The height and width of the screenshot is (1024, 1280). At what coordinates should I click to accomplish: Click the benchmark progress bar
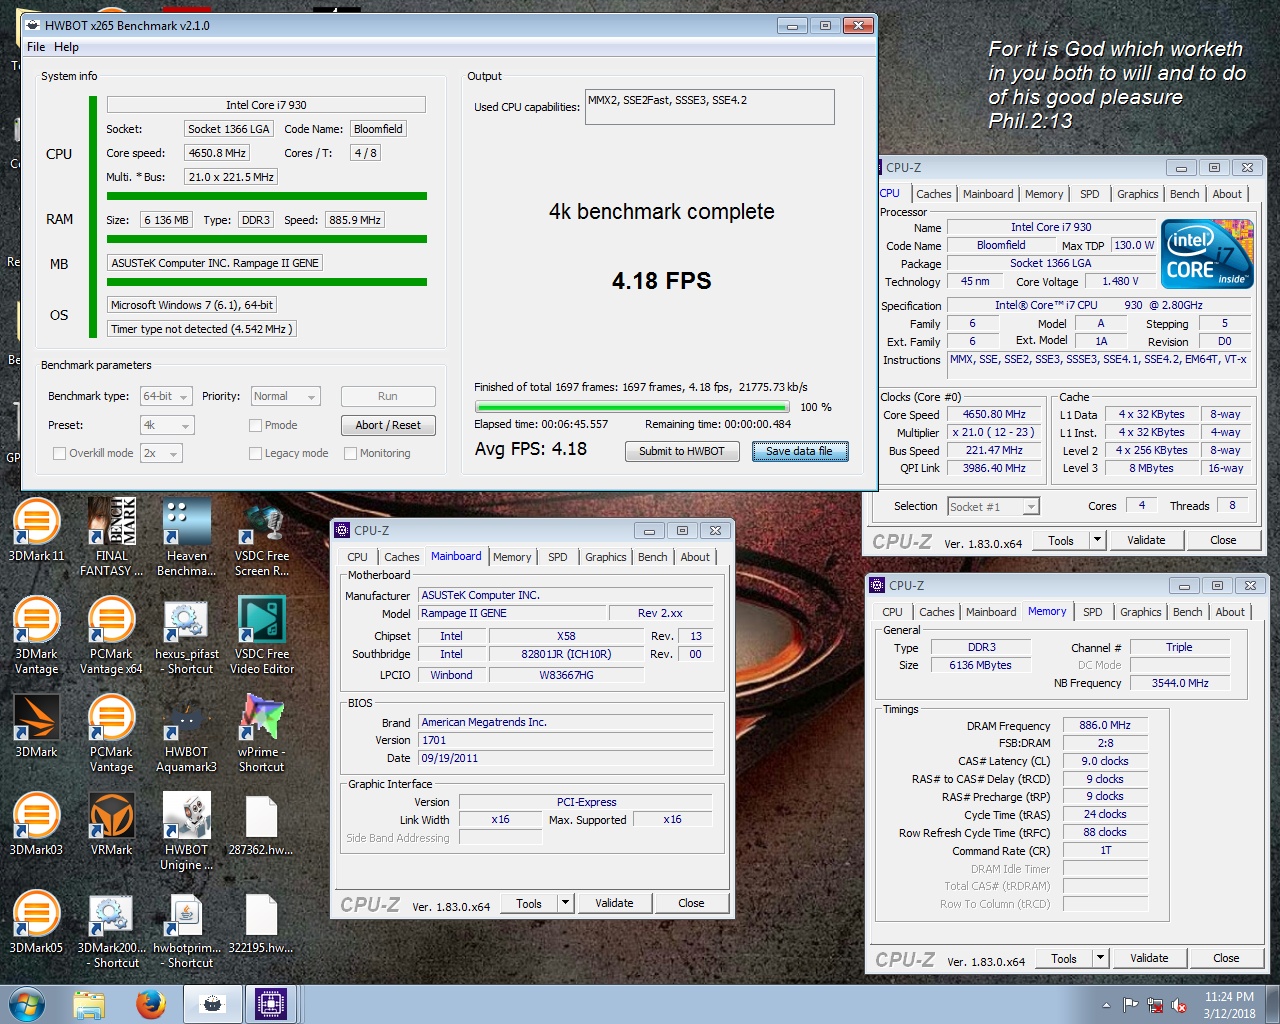[632, 407]
